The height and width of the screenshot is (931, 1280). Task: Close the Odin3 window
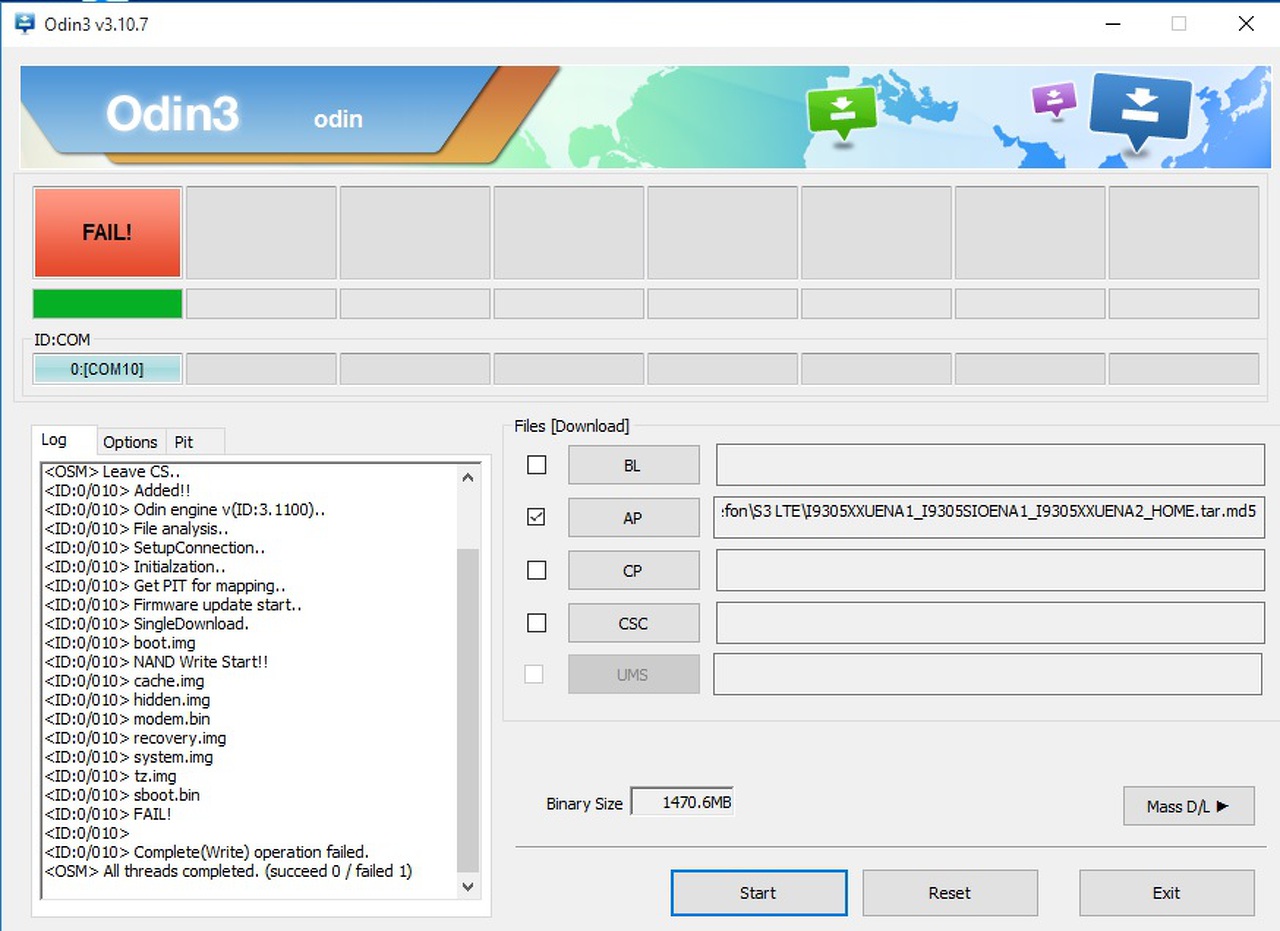[x=1246, y=24]
